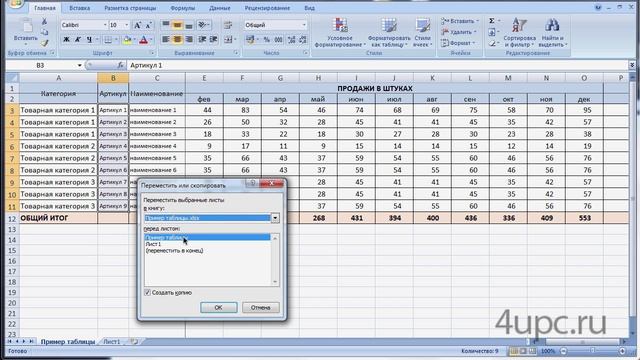Toggle center horizontal alignment
Viewport: 640px width, 360px height.
click(177, 39)
